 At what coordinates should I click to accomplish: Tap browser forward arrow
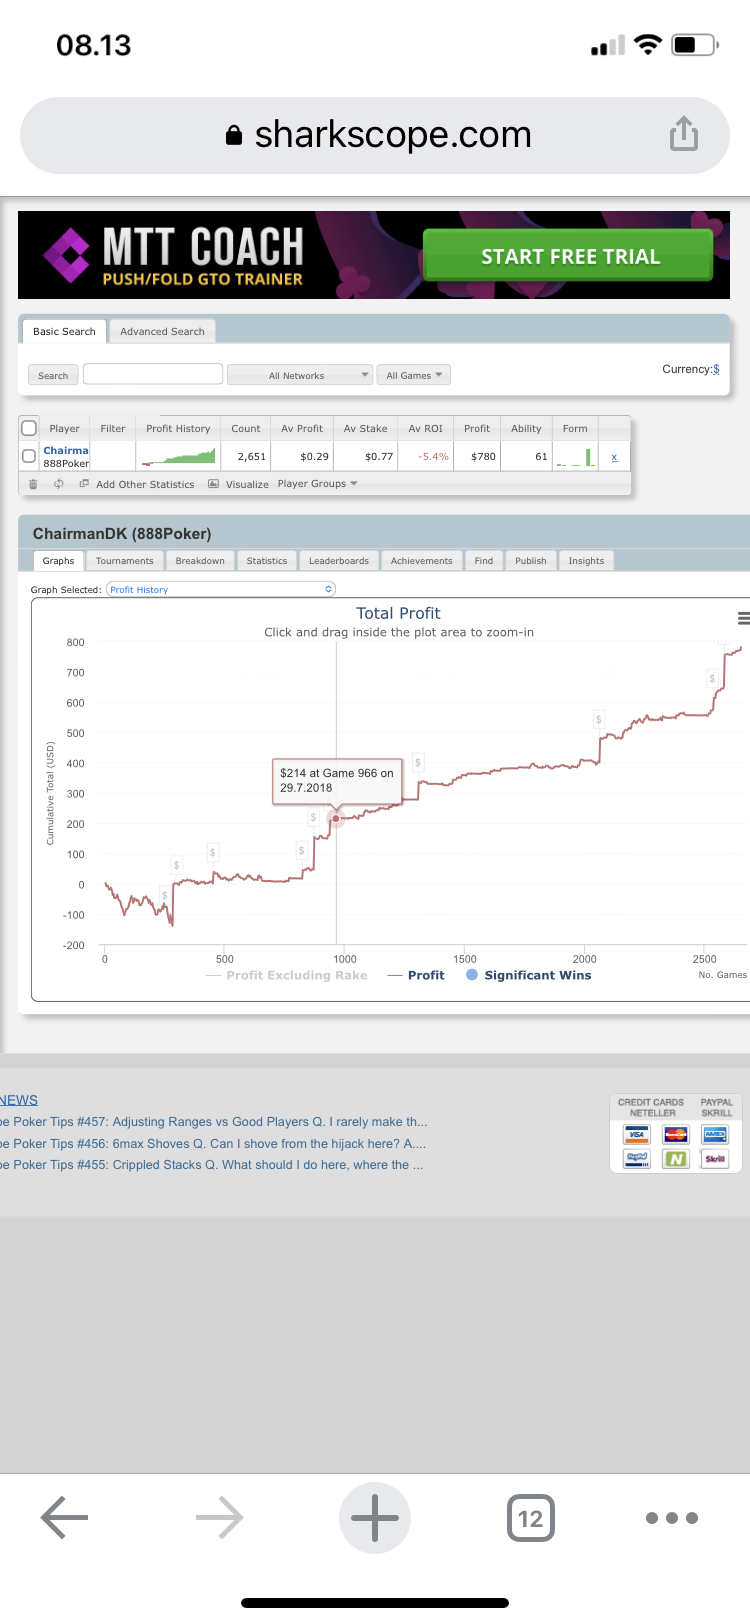219,1518
